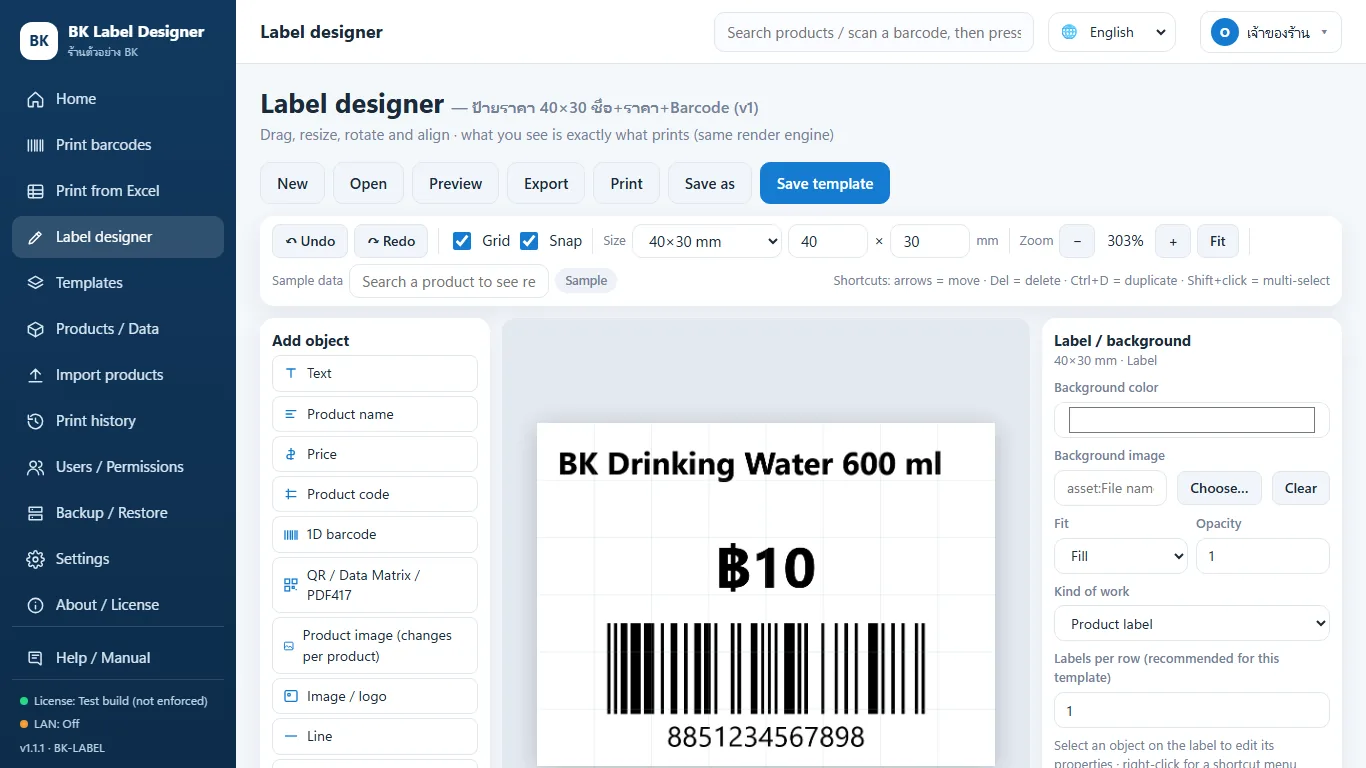Click the label height field 30
1366x768 pixels.
(930, 241)
